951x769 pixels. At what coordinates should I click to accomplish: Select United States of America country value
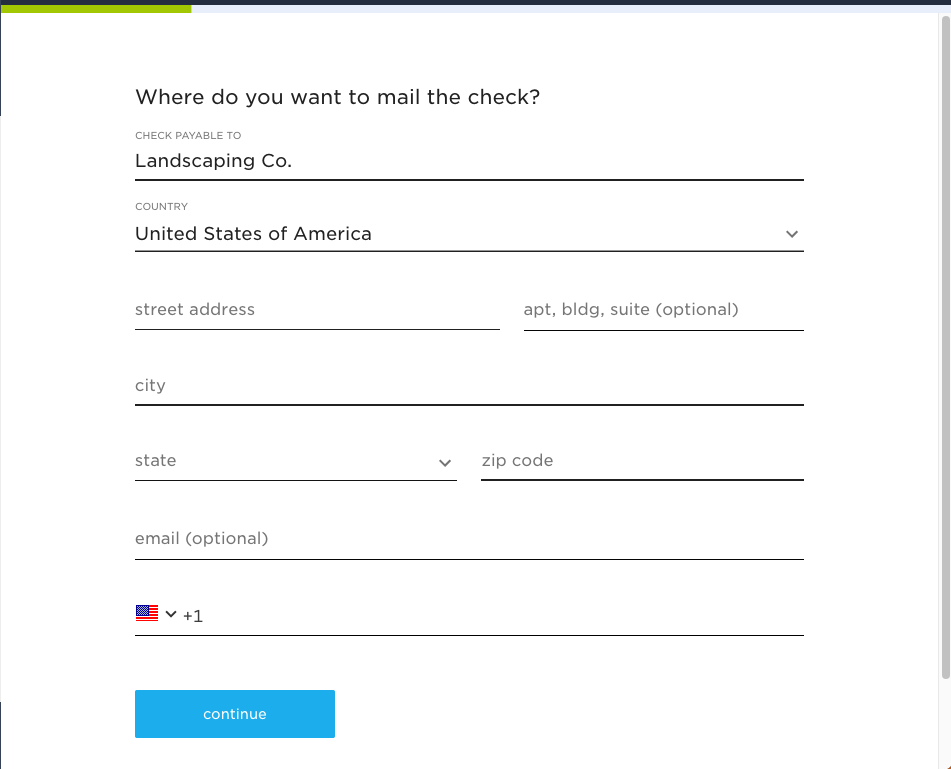[x=254, y=234]
